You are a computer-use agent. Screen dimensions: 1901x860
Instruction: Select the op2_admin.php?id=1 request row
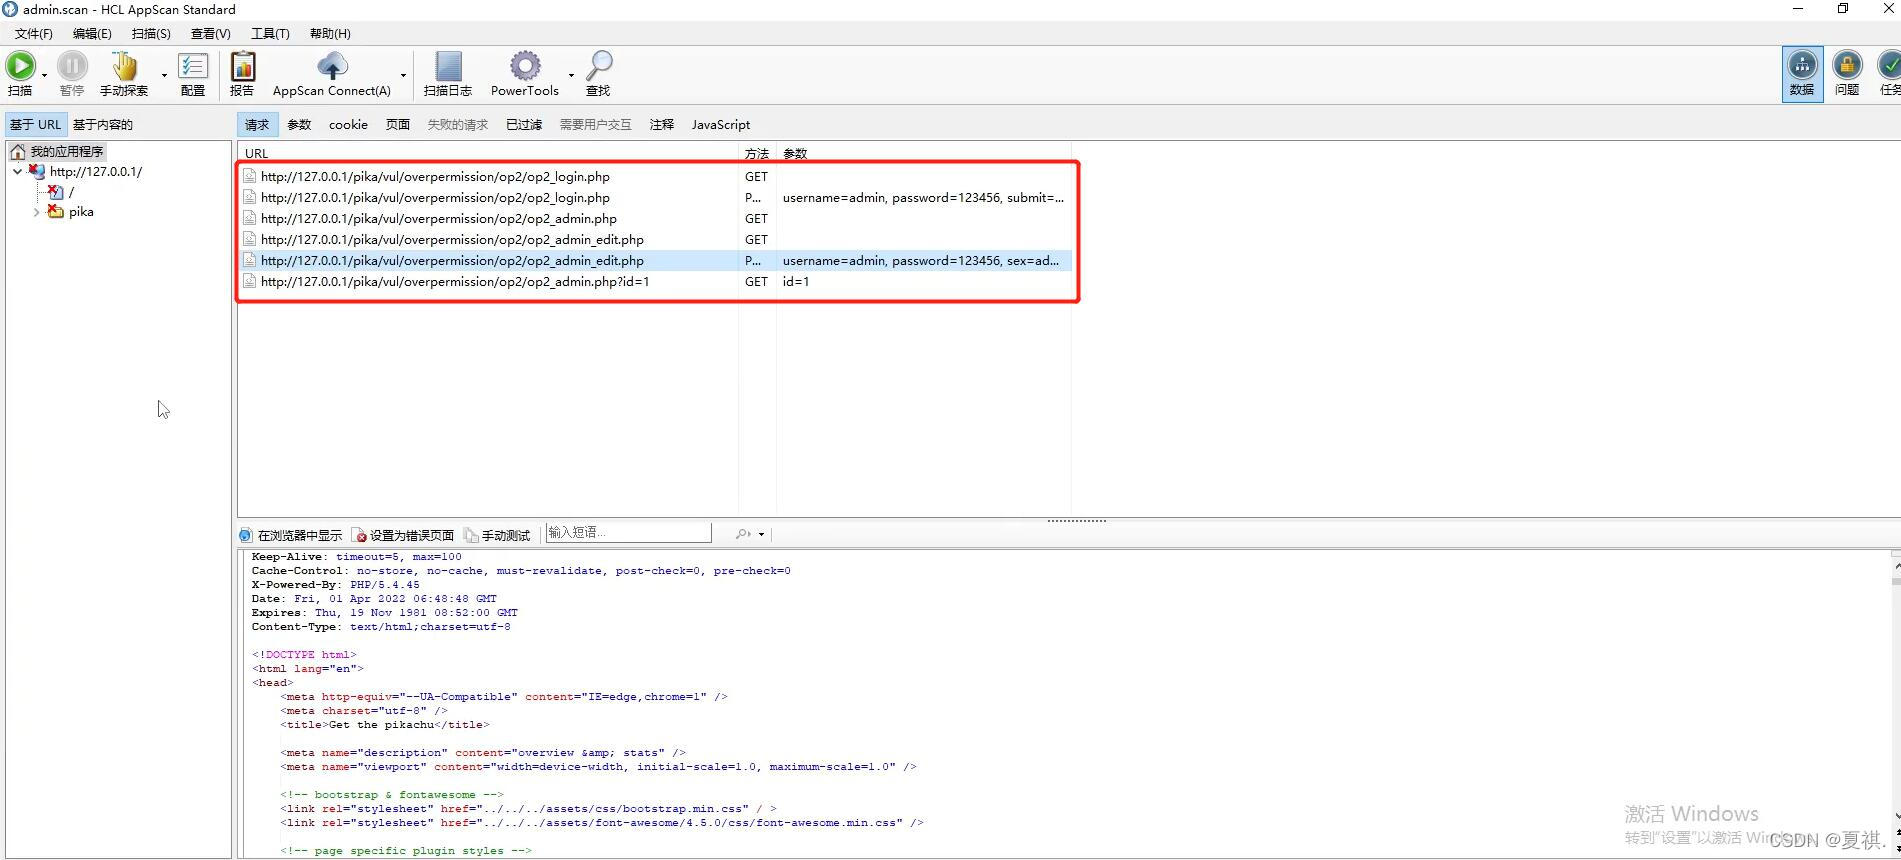click(656, 281)
